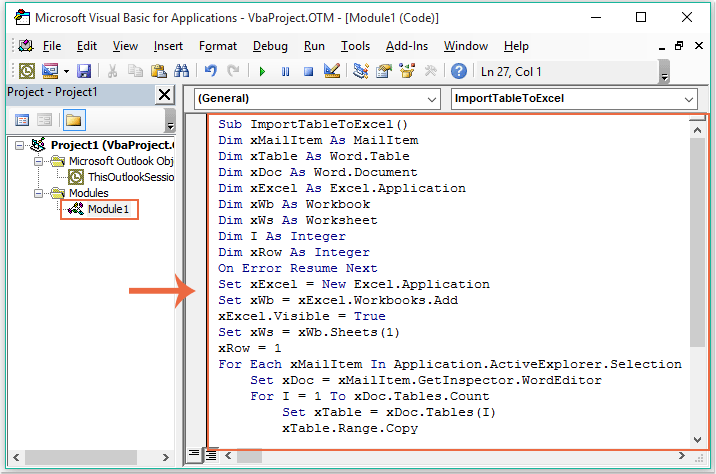Restore the inner code window
The height and width of the screenshot is (474, 716).
(x=679, y=46)
